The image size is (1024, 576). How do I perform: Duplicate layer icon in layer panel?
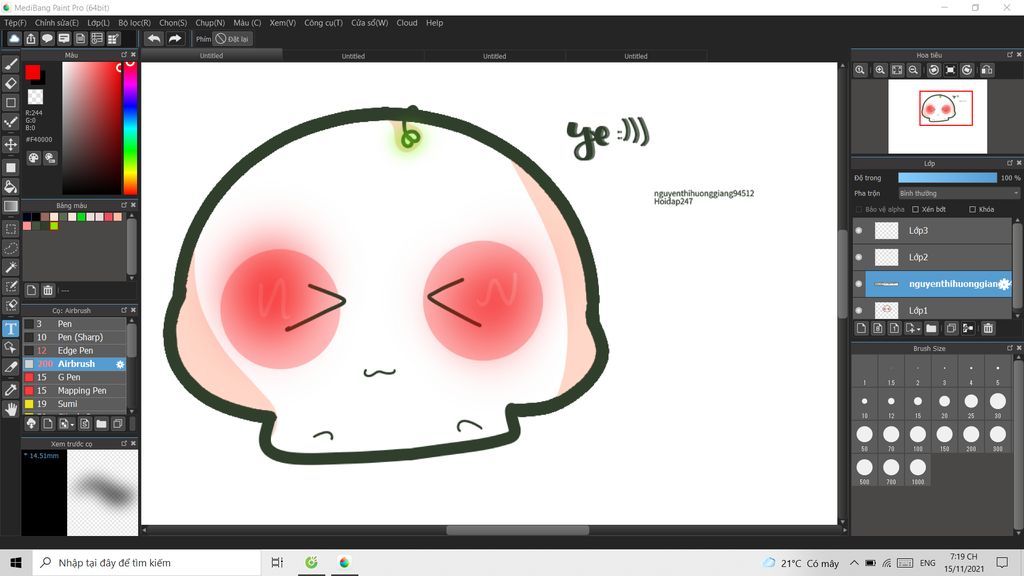click(951, 328)
